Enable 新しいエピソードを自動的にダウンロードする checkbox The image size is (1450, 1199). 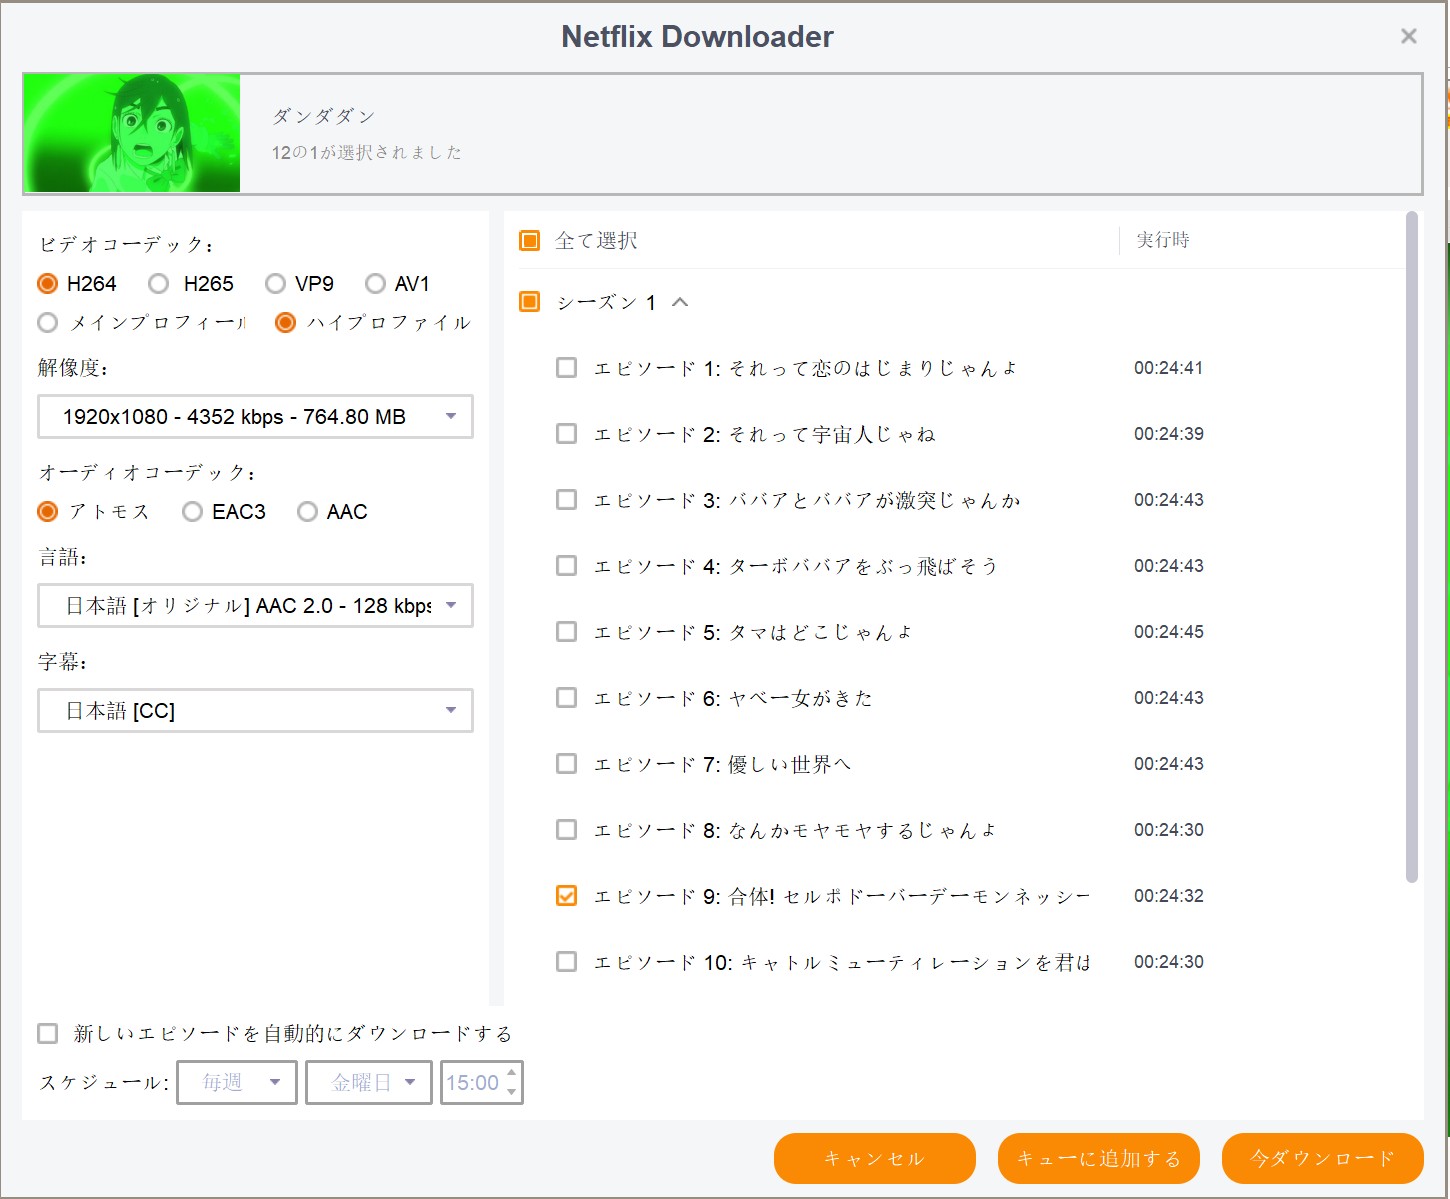(x=47, y=1034)
